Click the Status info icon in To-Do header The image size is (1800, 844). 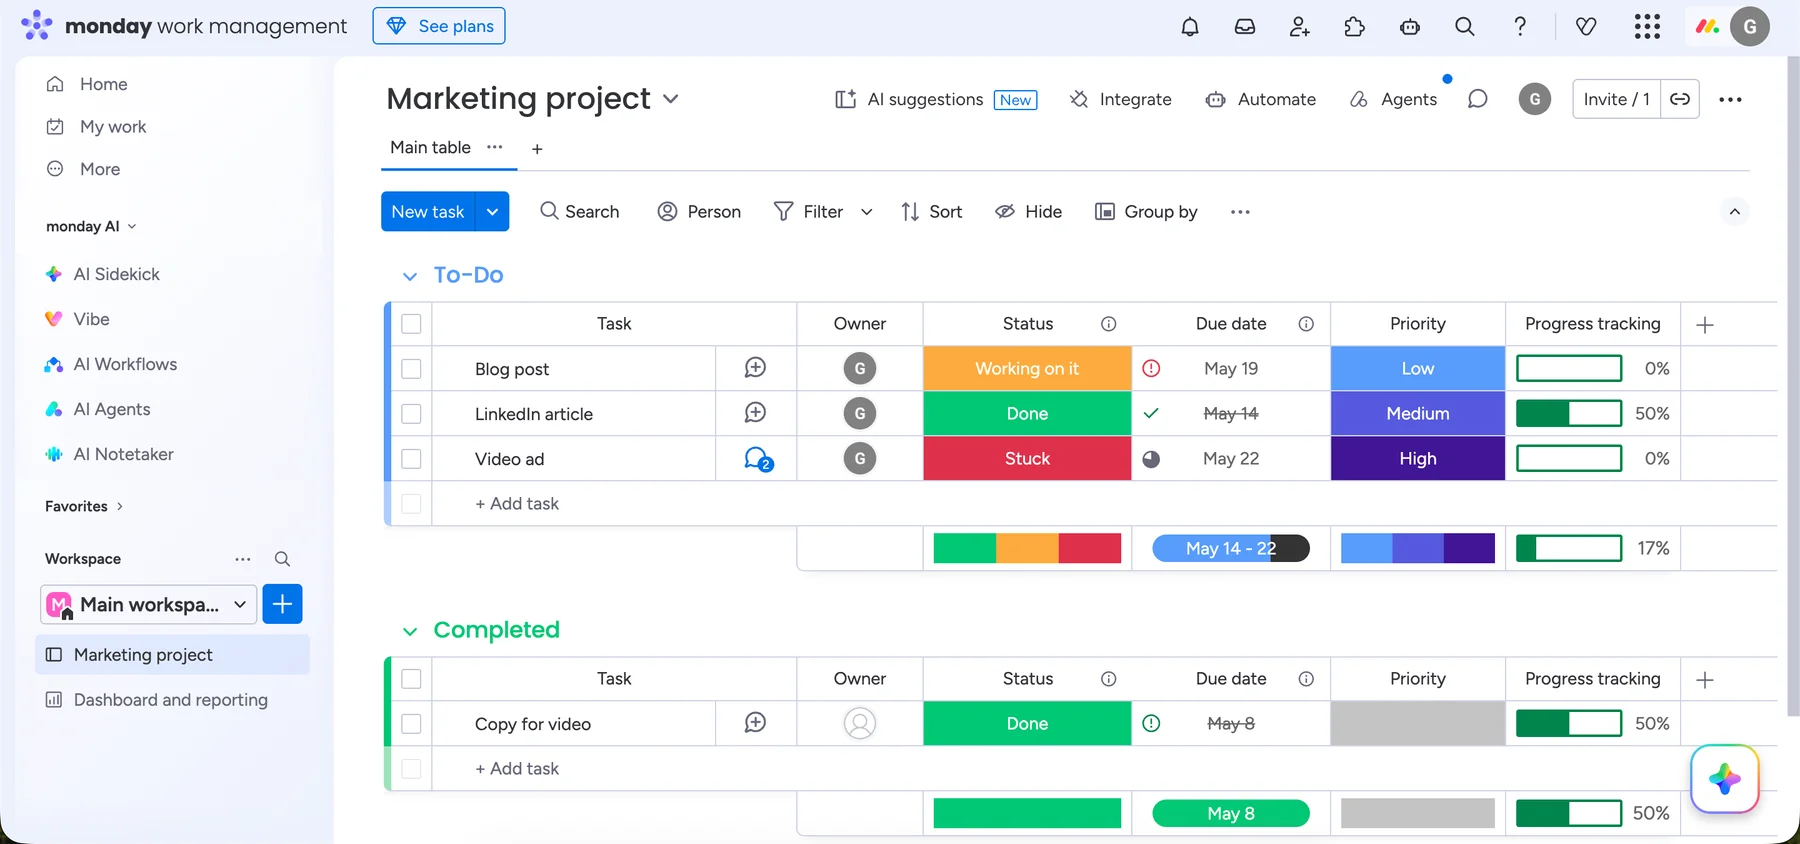pos(1108,324)
